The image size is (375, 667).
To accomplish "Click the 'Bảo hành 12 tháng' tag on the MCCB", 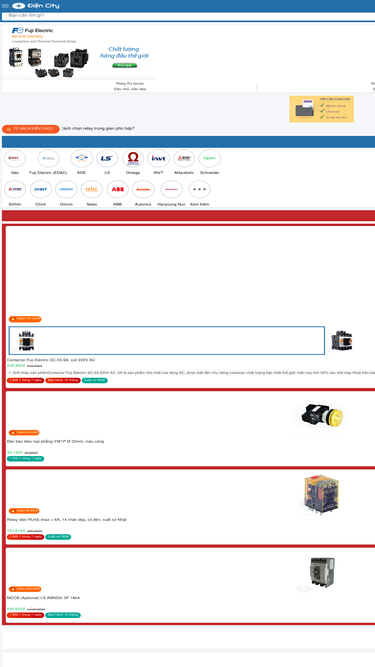I will (63, 615).
